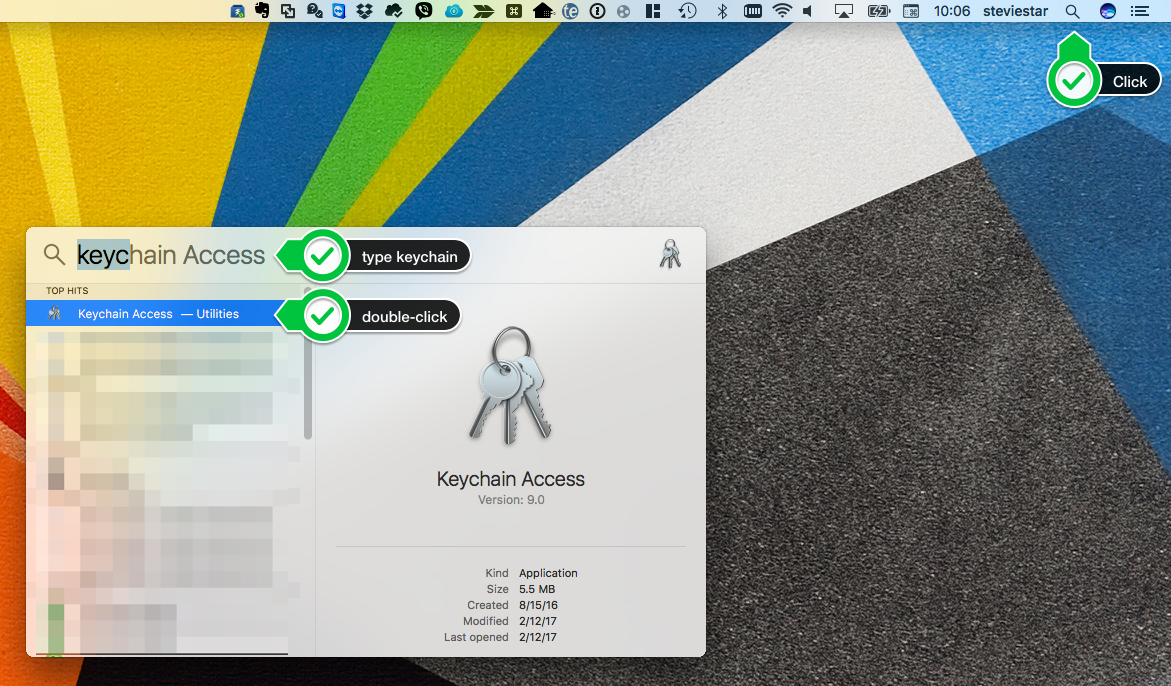
Task: Click the Spotlight results list scrollbar
Action: pos(308,364)
